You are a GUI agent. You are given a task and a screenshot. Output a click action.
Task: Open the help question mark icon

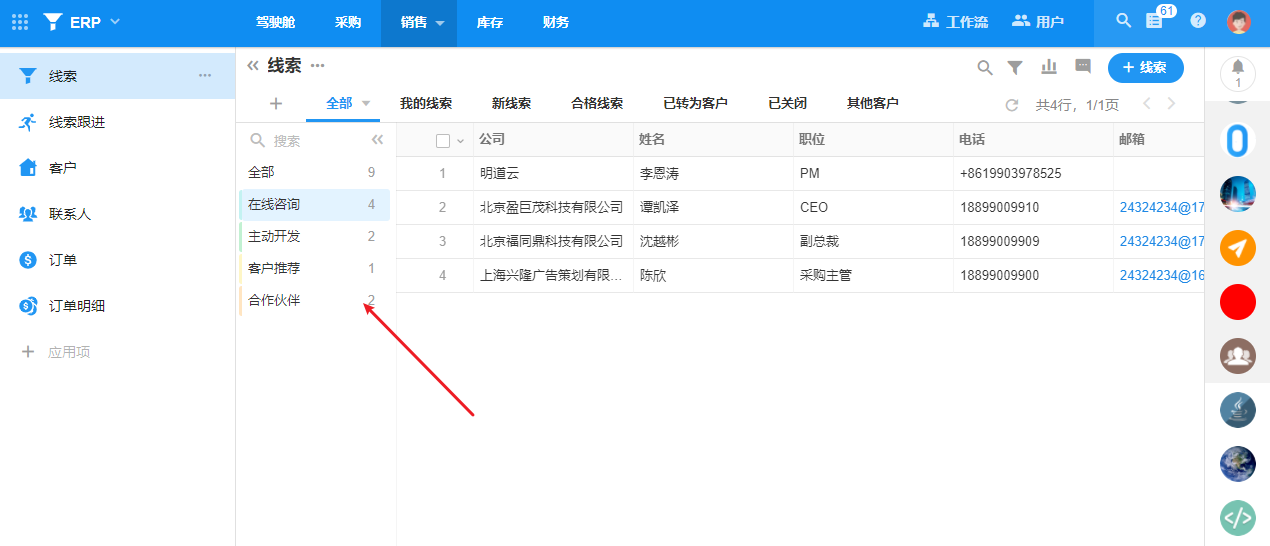pyautogui.click(x=1198, y=21)
